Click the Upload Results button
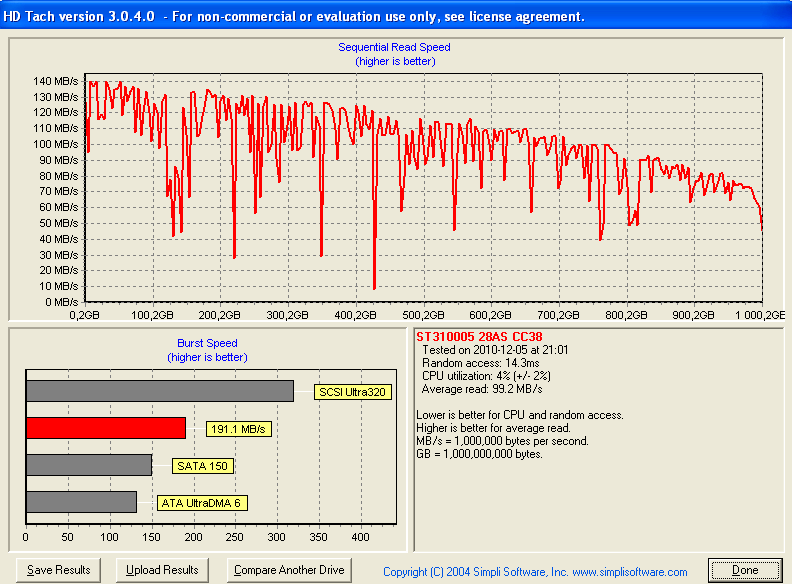Screen dimensions: 792x584 pyautogui.click(x=162, y=570)
